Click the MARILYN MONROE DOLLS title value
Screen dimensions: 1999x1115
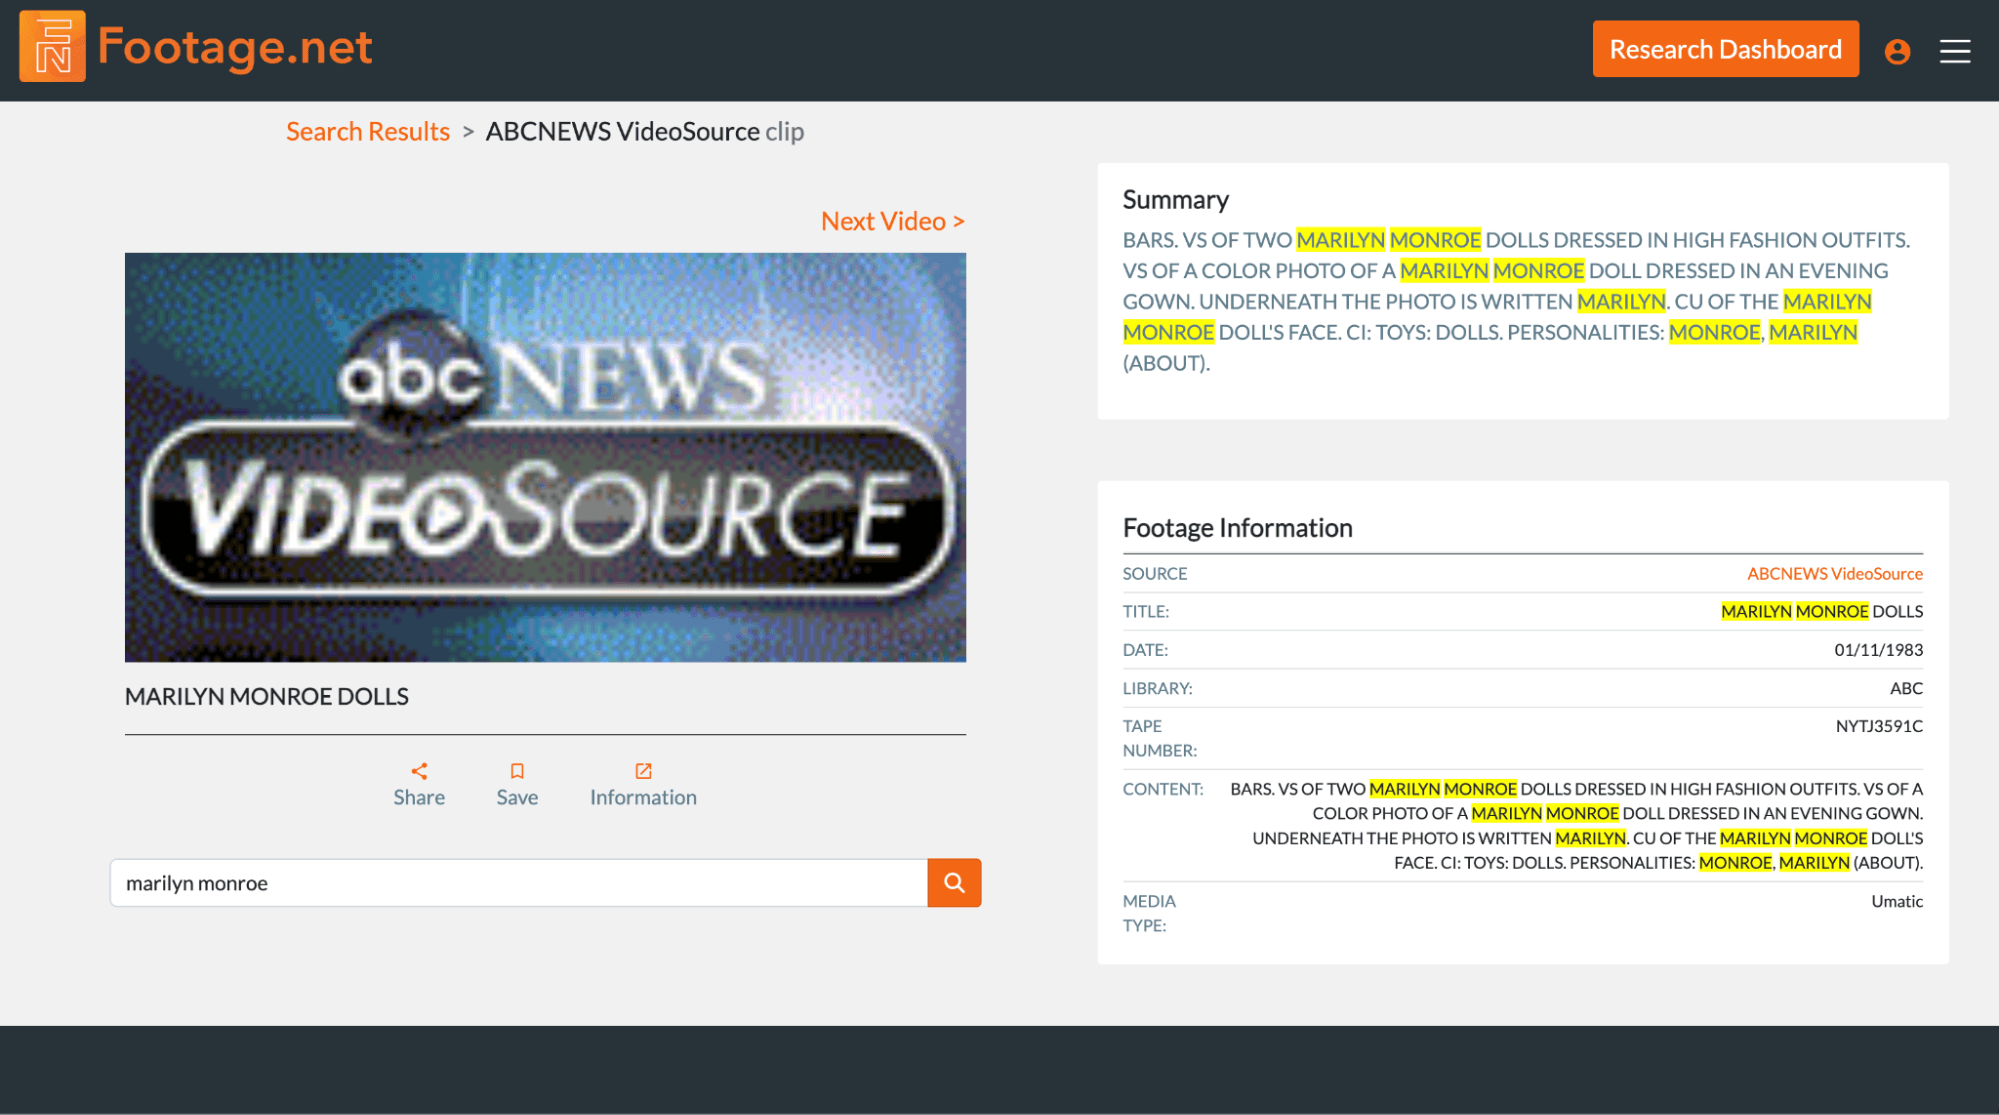tap(1821, 611)
